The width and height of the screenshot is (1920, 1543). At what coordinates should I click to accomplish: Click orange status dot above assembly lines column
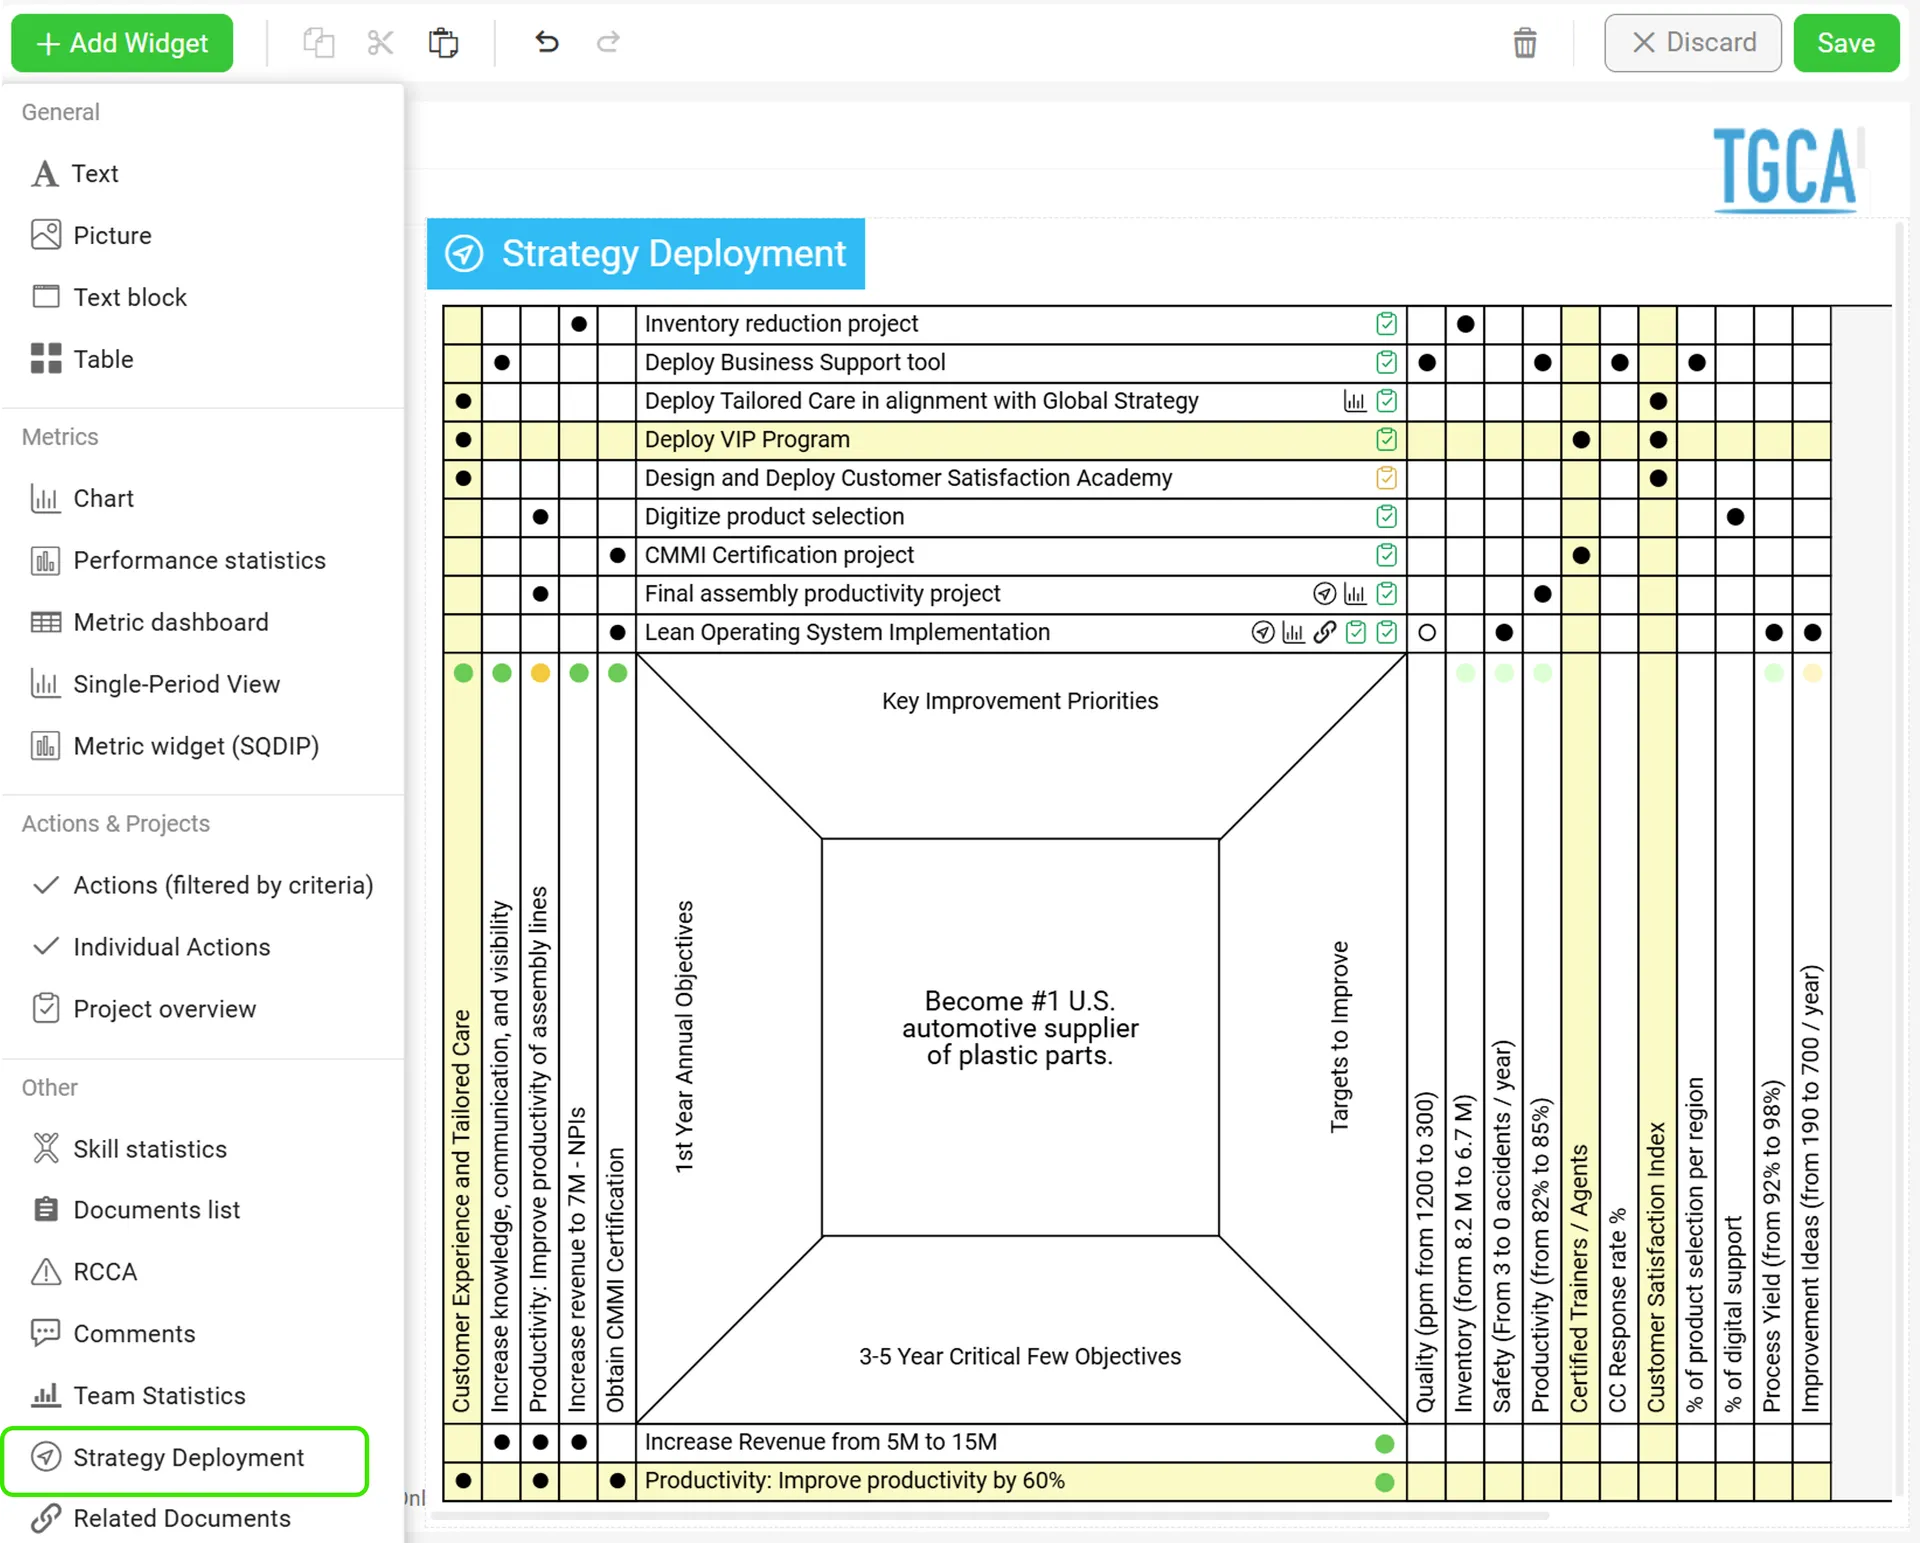click(x=540, y=673)
